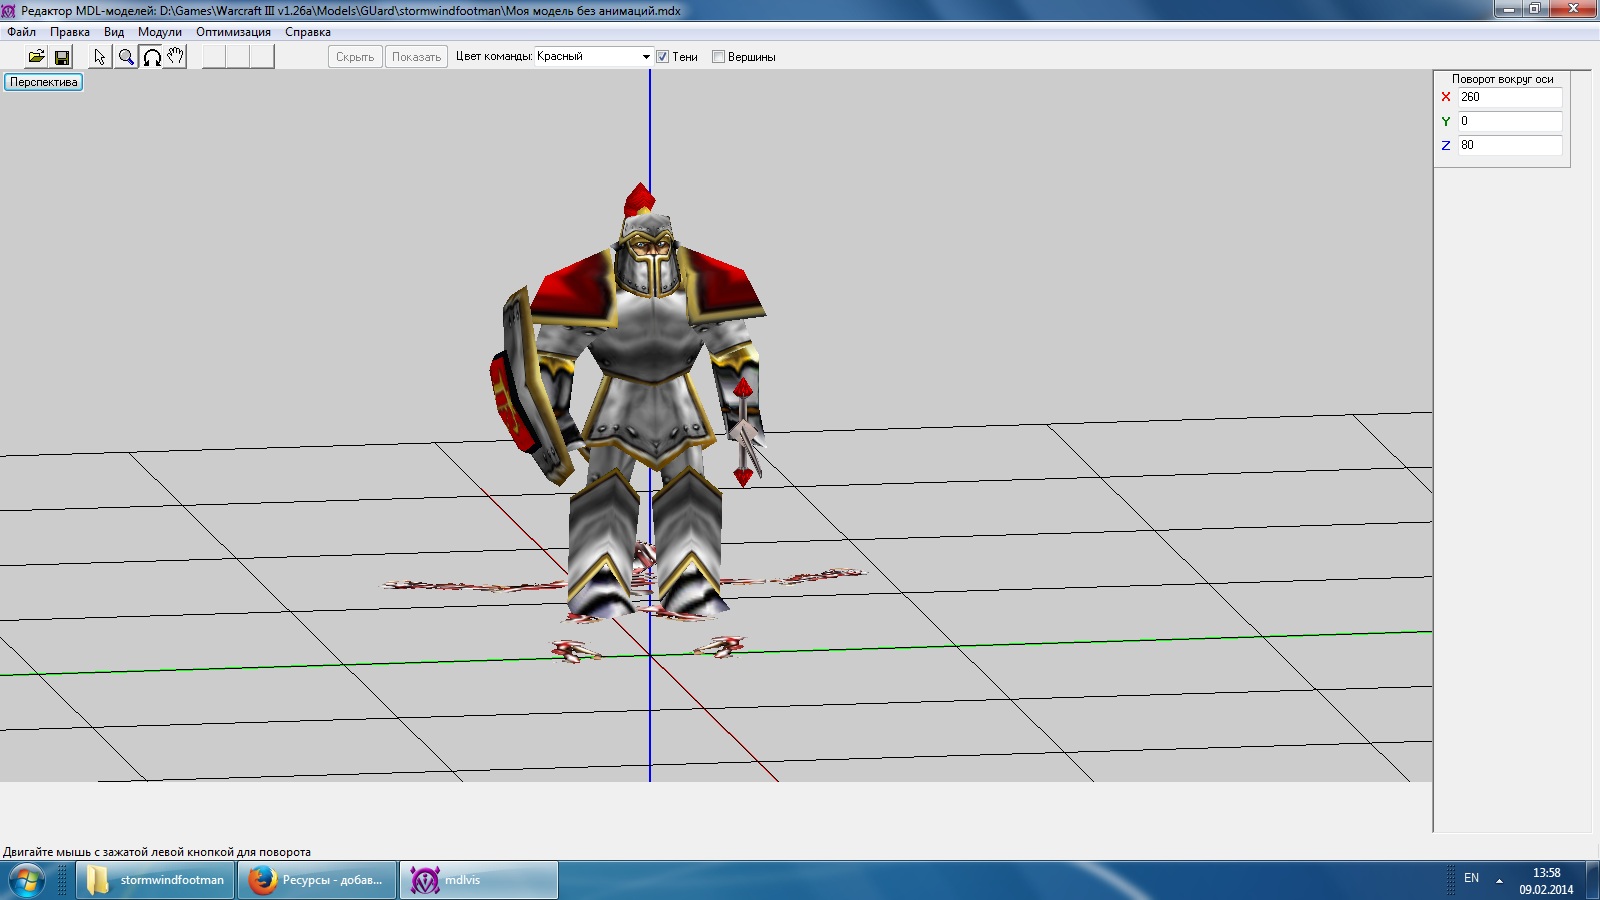1600x900 pixels.
Task: Click the Z axis rotation field
Action: tap(1509, 145)
